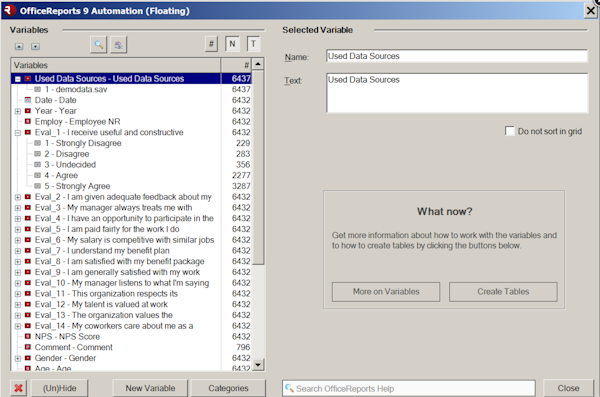
Task: Toggle the # count display button
Action: [x=211, y=44]
